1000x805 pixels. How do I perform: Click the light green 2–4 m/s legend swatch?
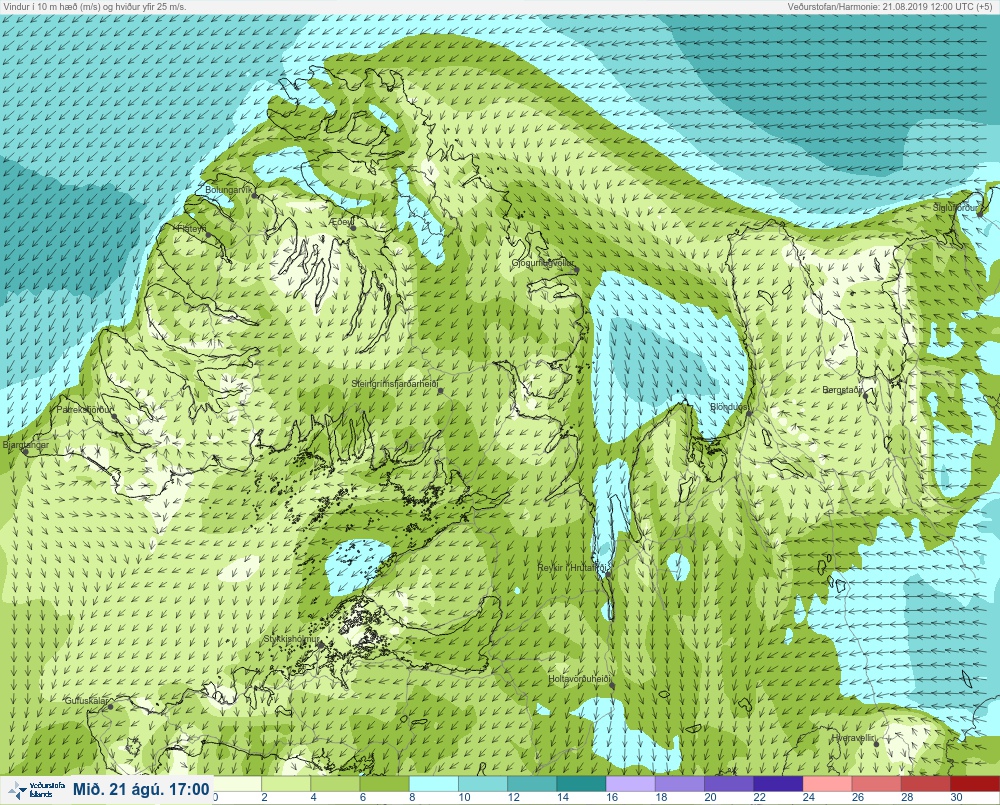click(x=286, y=783)
